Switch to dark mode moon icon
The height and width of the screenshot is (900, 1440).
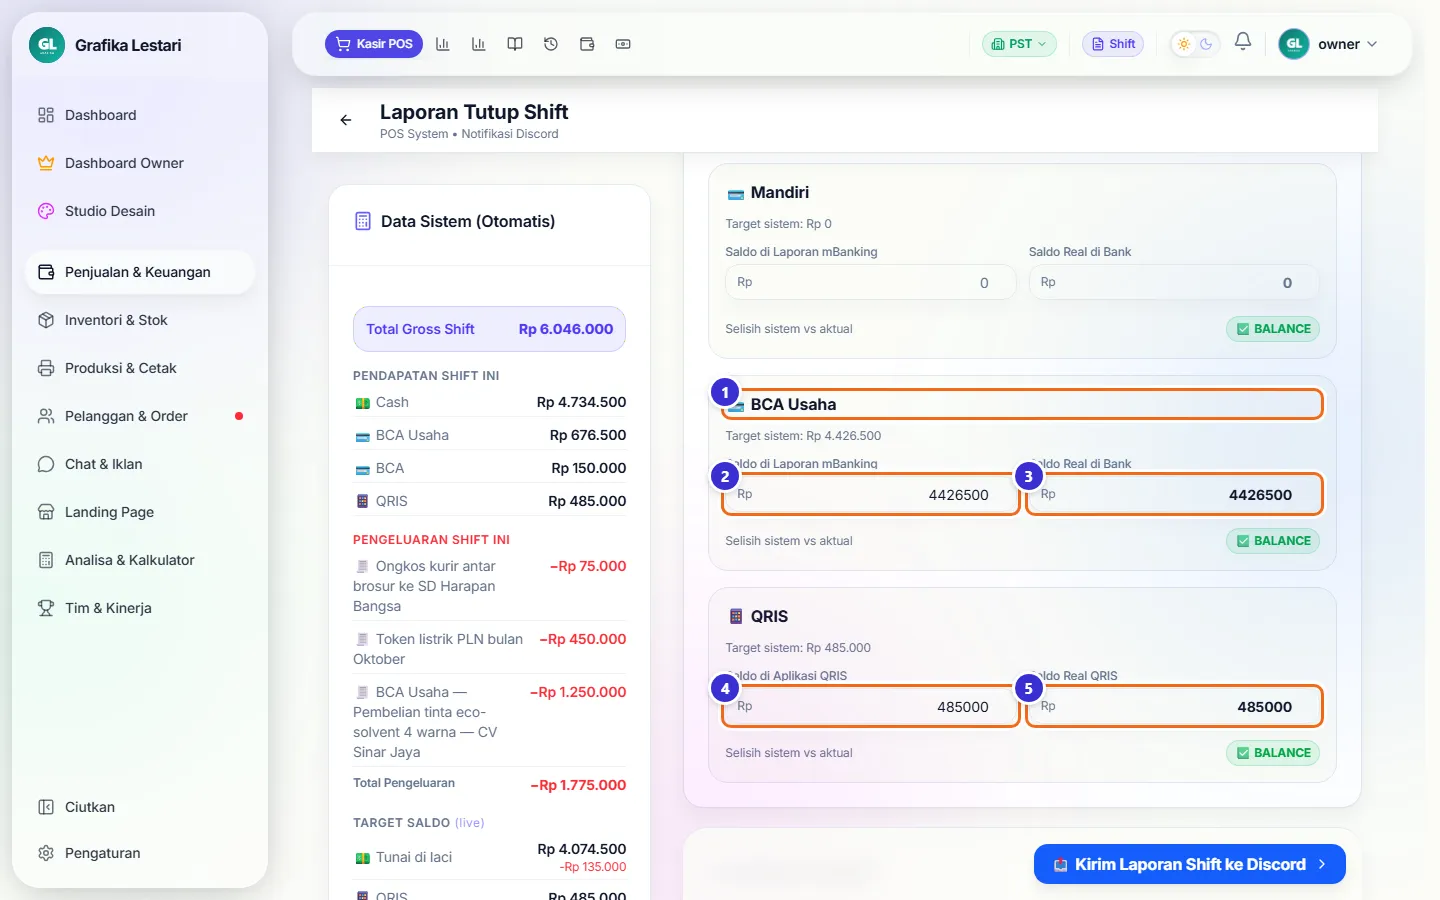1206,44
